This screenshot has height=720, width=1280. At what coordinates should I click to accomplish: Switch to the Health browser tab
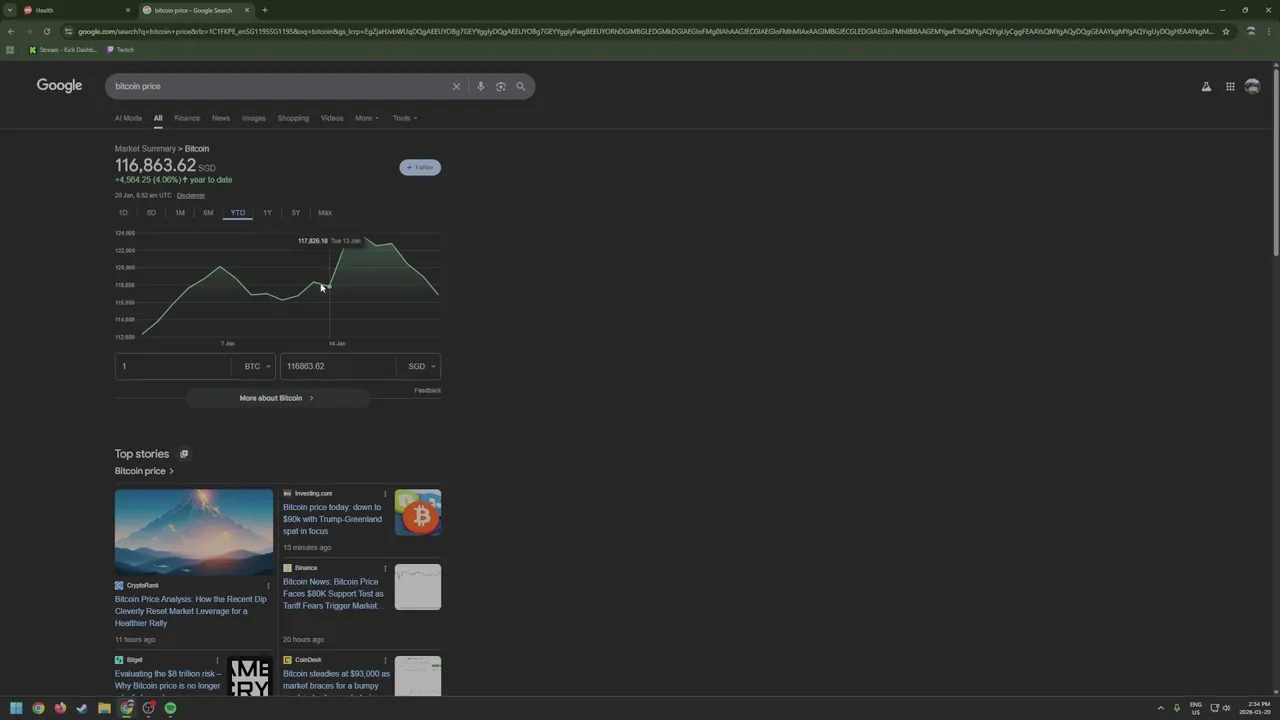coord(76,10)
